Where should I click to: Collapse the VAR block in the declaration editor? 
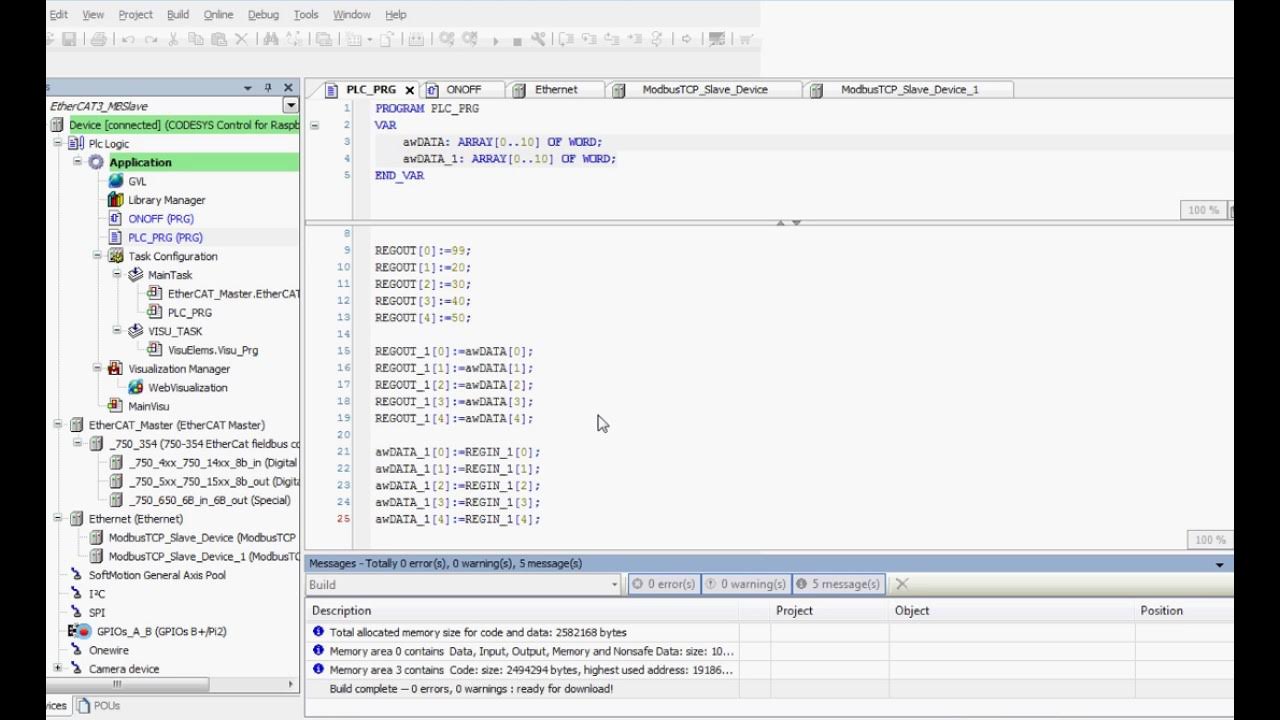pyautogui.click(x=314, y=125)
